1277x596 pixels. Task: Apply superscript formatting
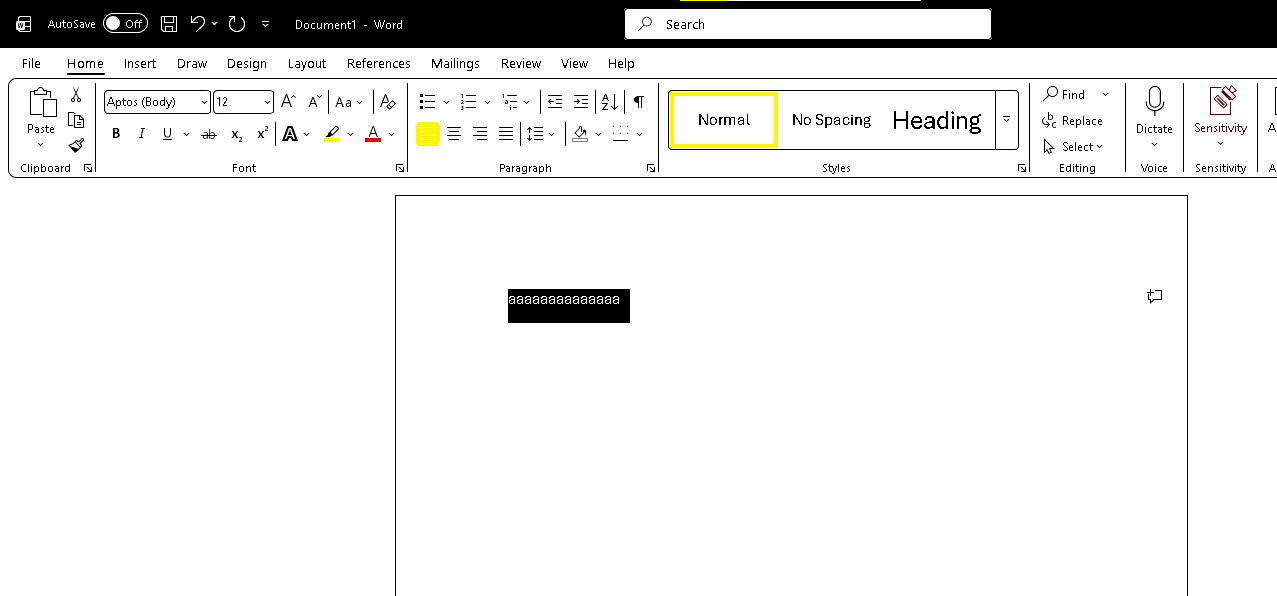262,134
